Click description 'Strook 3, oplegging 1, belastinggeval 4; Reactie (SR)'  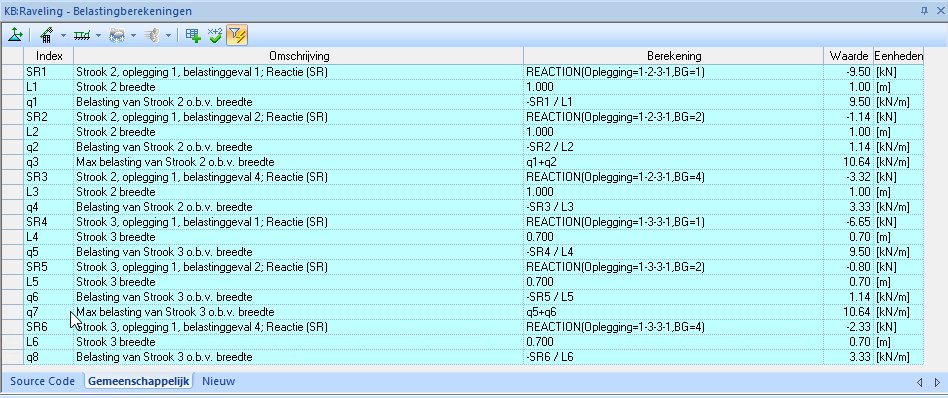coord(201,327)
